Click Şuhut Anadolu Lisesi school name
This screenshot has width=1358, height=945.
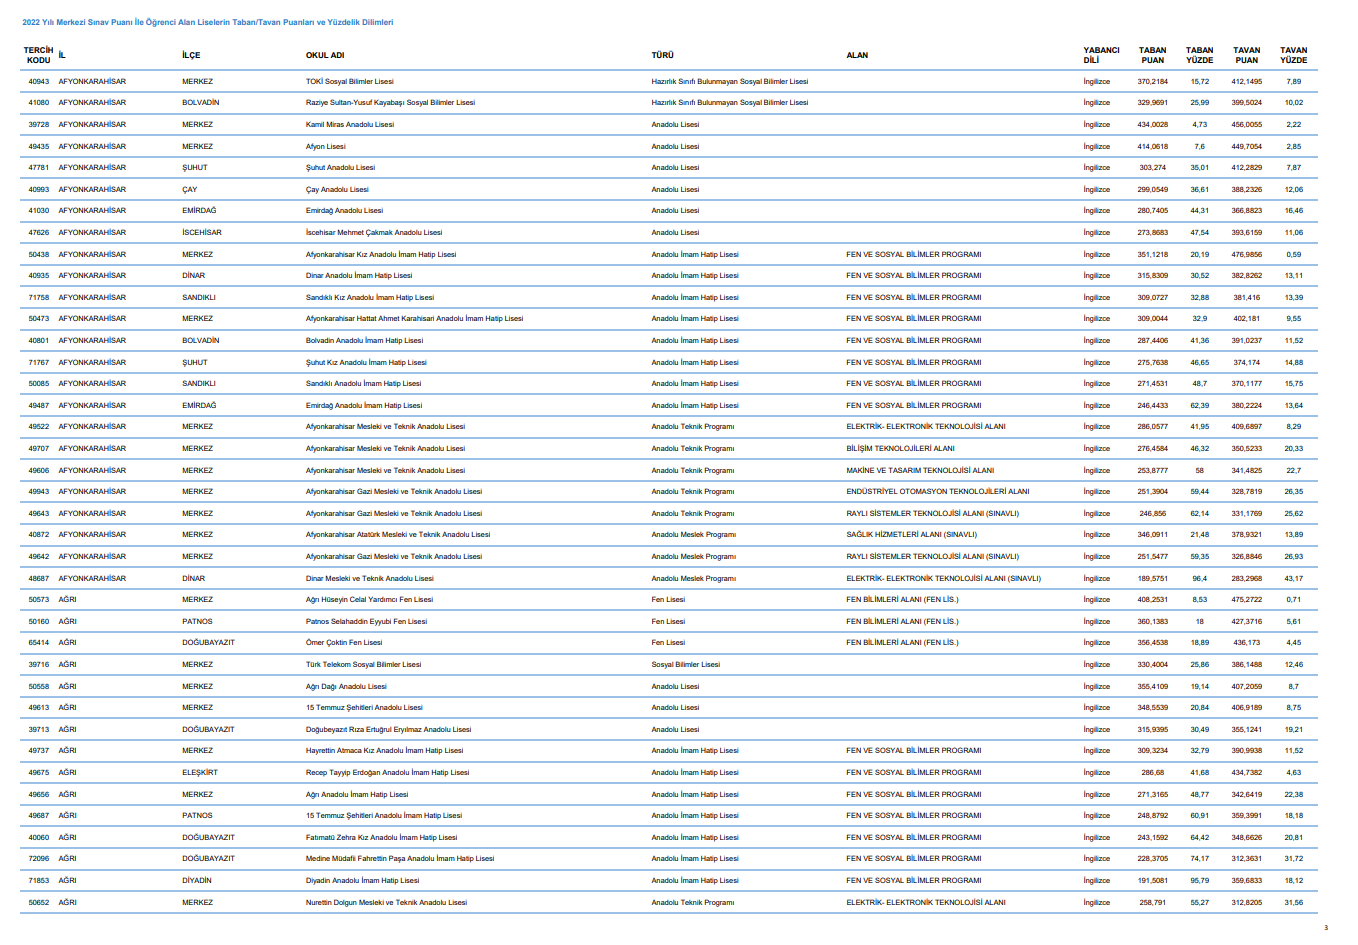(340, 168)
